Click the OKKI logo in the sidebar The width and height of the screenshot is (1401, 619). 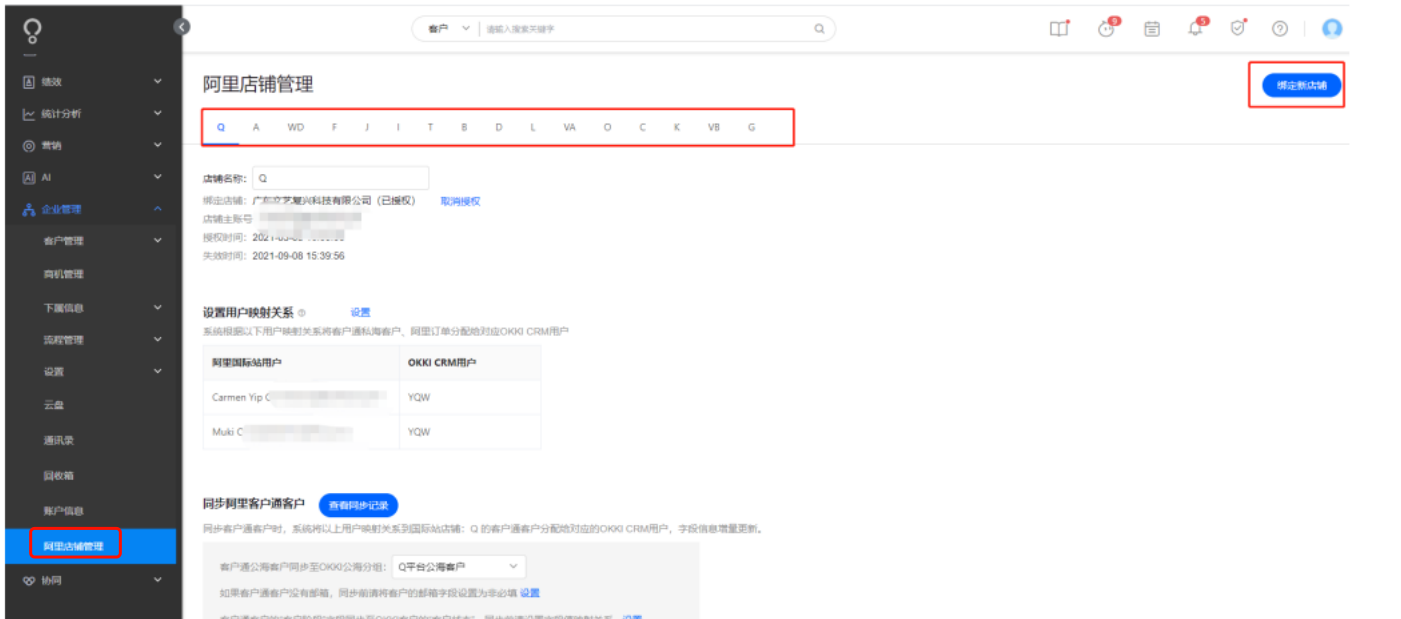tap(33, 31)
